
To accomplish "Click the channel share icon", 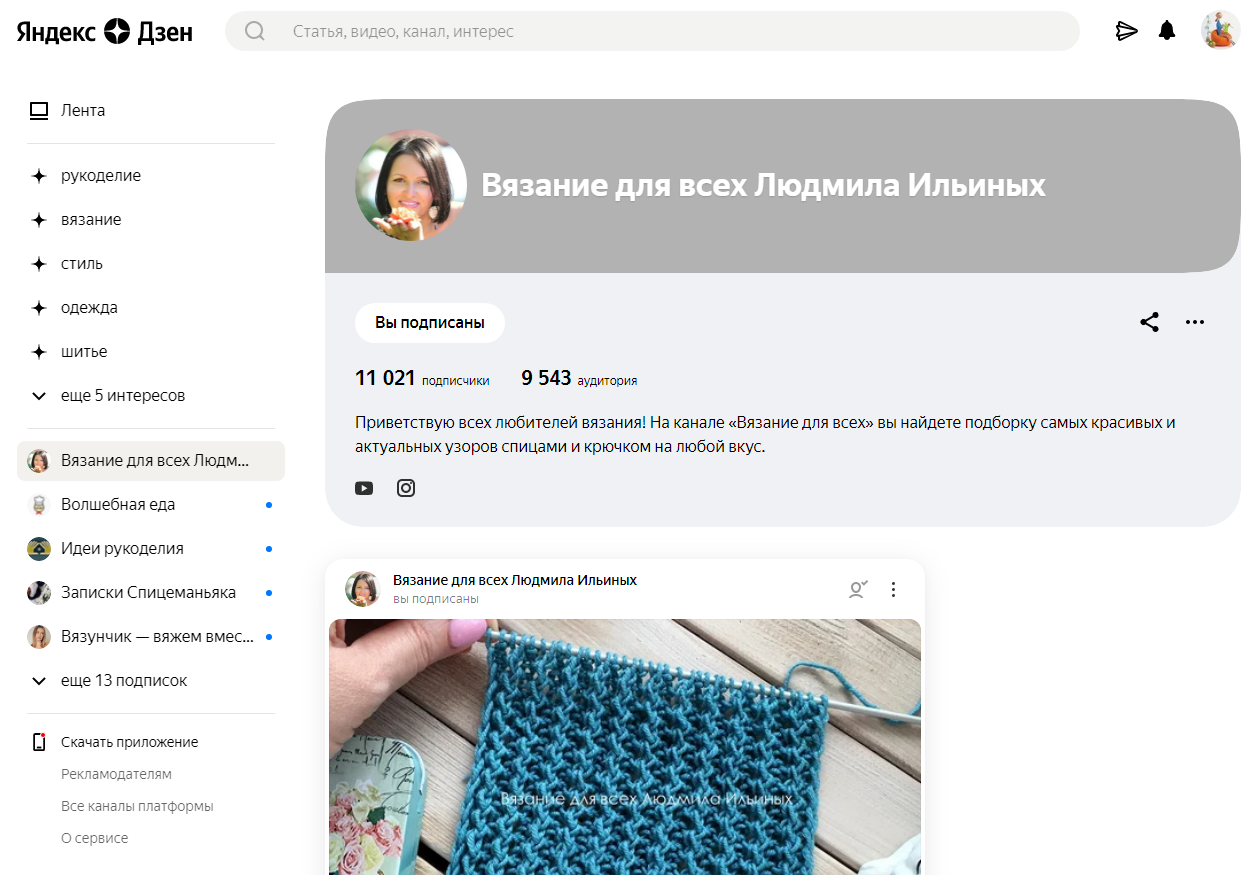I will point(1150,322).
